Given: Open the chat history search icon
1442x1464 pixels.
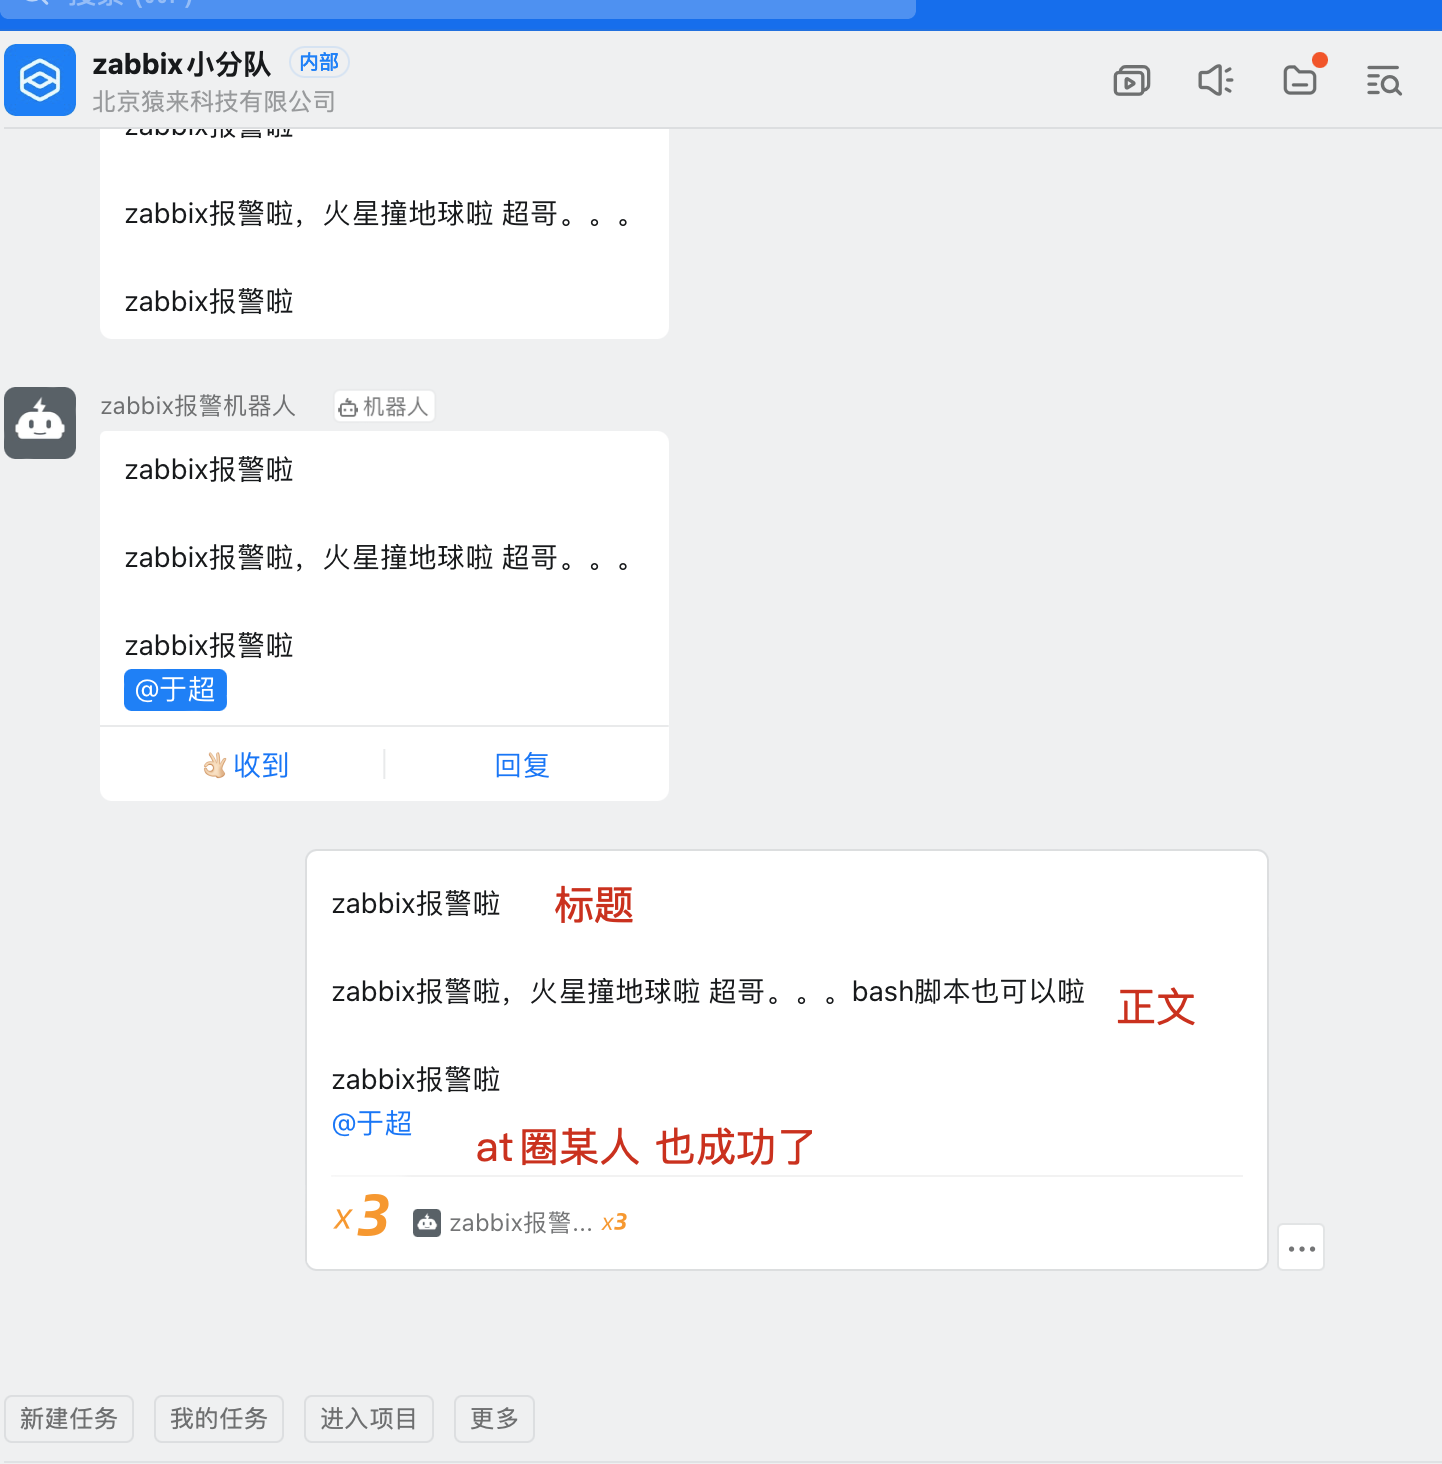Looking at the screenshot, I should pyautogui.click(x=1384, y=80).
